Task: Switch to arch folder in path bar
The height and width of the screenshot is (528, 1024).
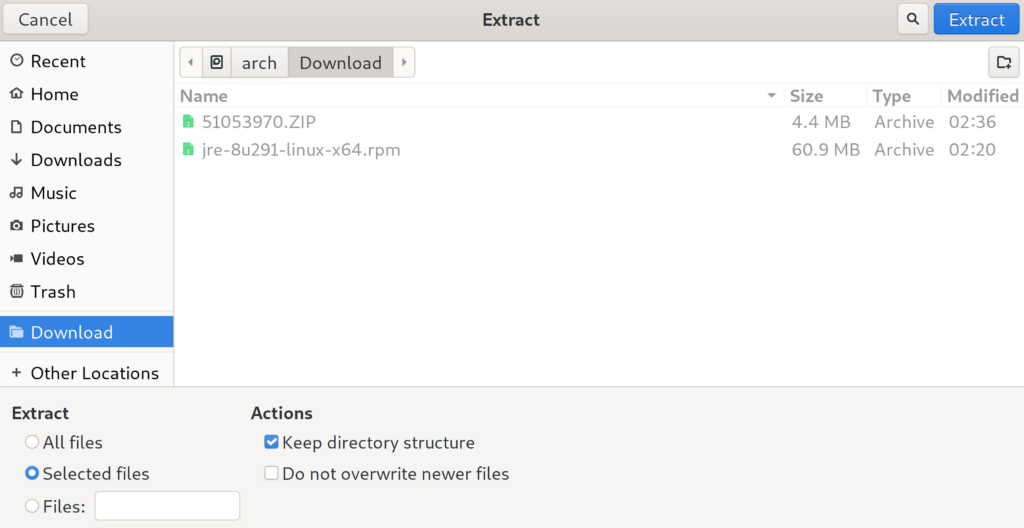Action: [x=259, y=63]
